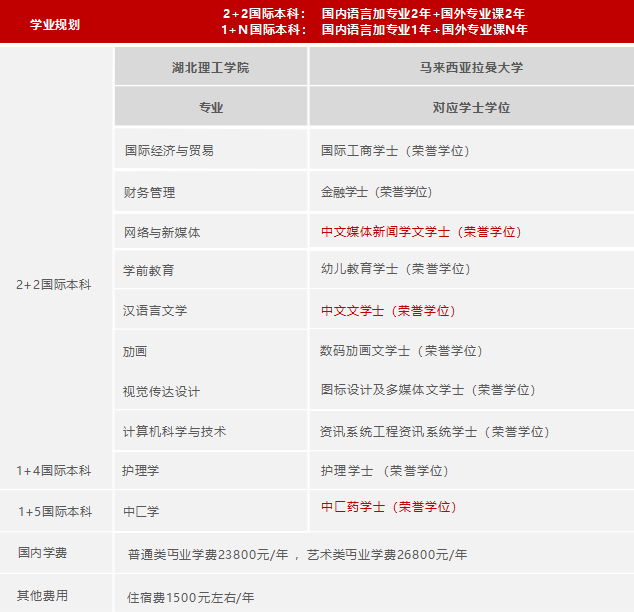Click the 国内学费 row label
Viewport: 634px width, 612px height.
point(42,553)
